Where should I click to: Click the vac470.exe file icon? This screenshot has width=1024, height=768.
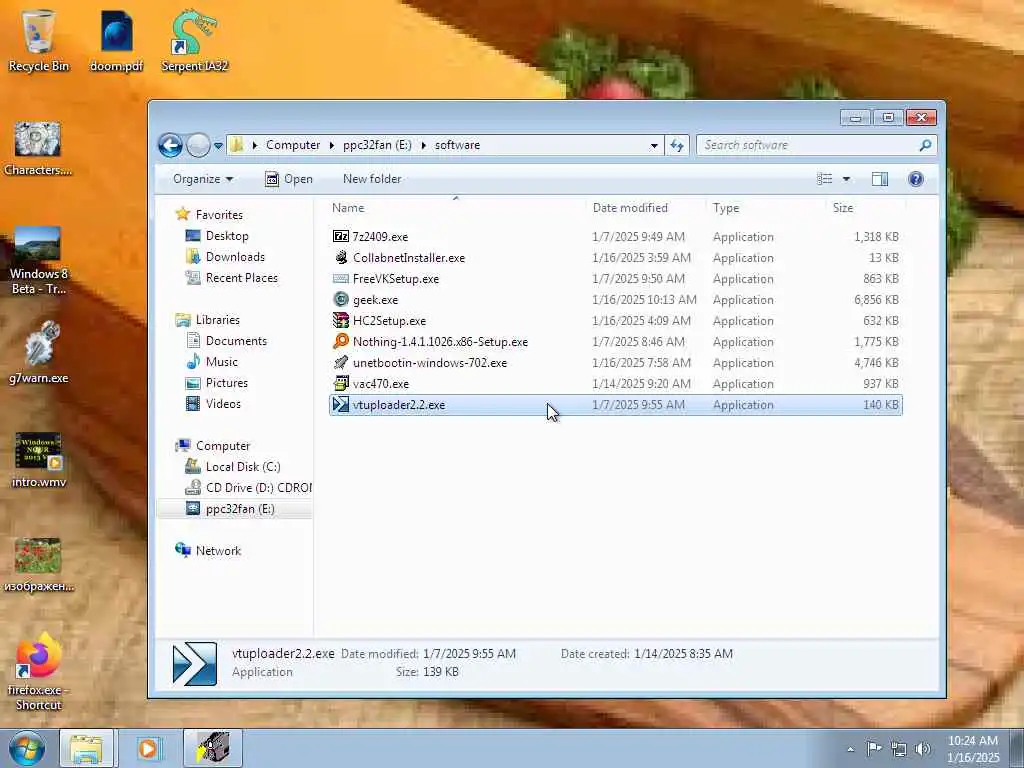(x=341, y=383)
